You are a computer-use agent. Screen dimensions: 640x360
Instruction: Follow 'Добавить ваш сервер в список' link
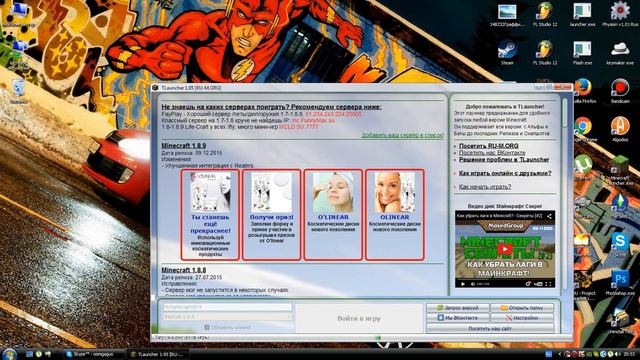point(402,135)
